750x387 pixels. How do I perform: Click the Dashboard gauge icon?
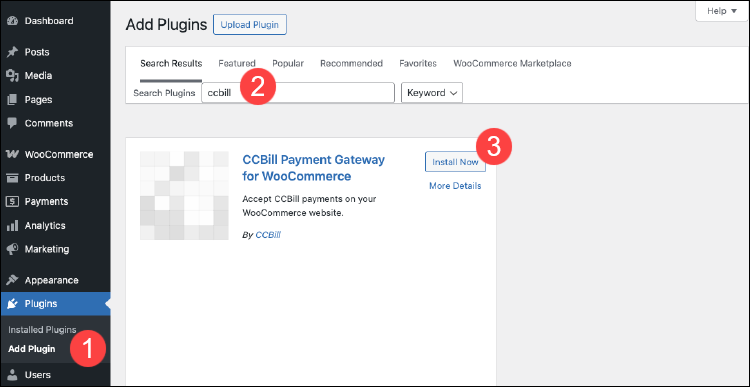12,21
